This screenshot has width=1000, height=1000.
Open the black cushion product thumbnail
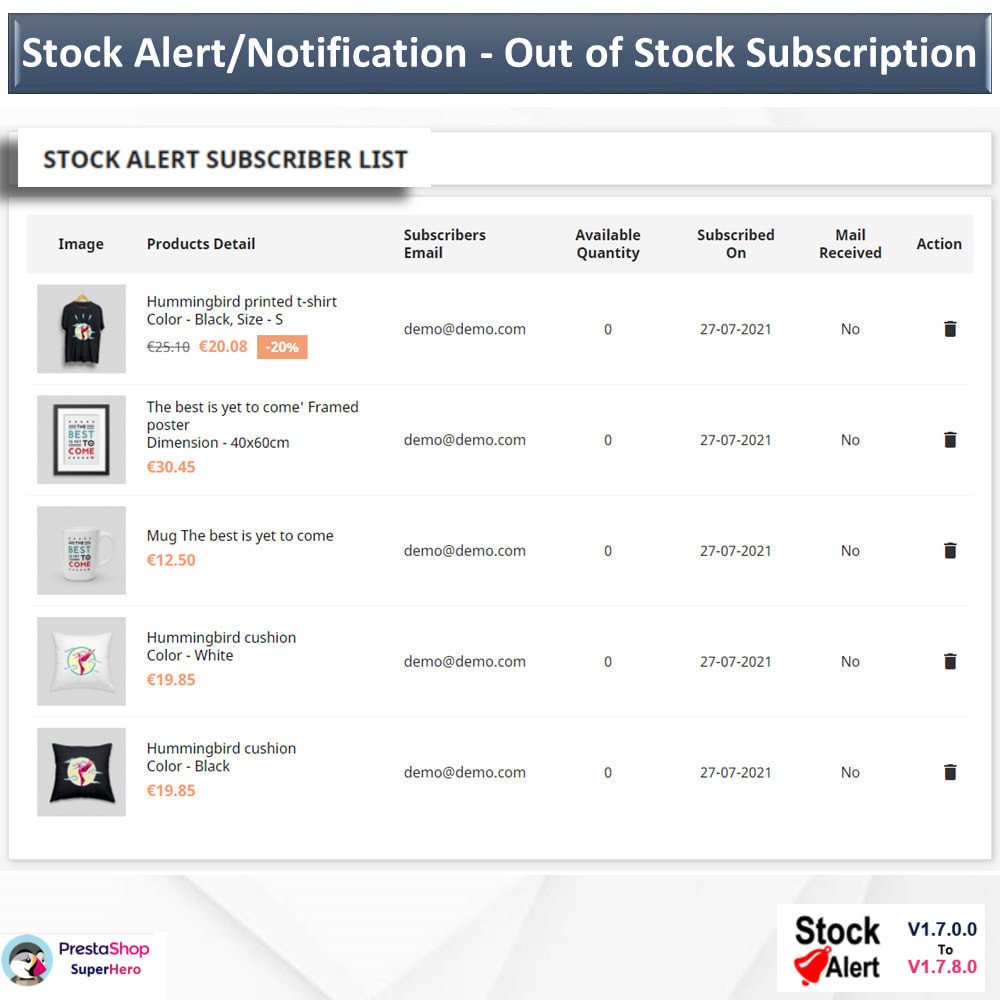click(x=81, y=772)
